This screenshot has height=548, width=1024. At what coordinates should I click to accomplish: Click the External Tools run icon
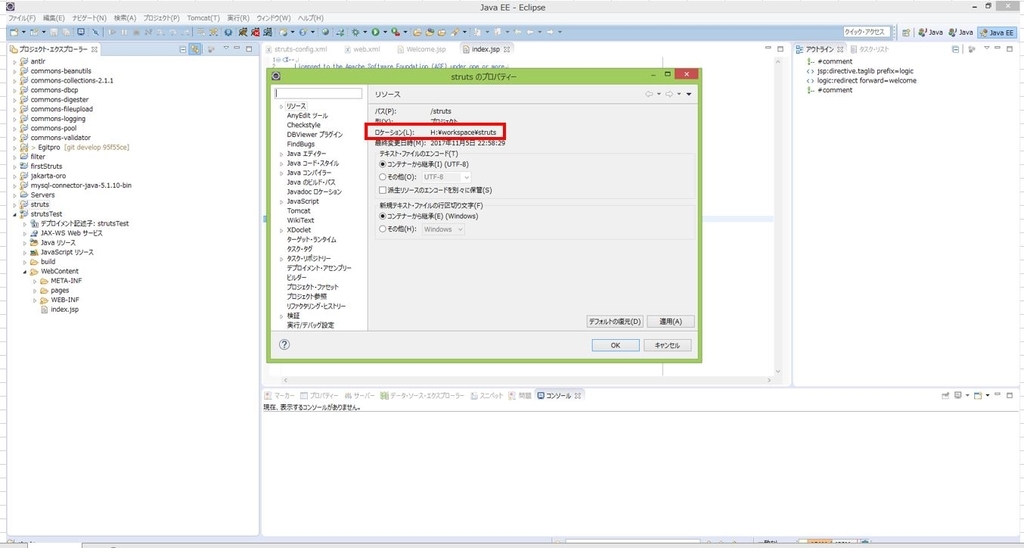tap(396, 32)
